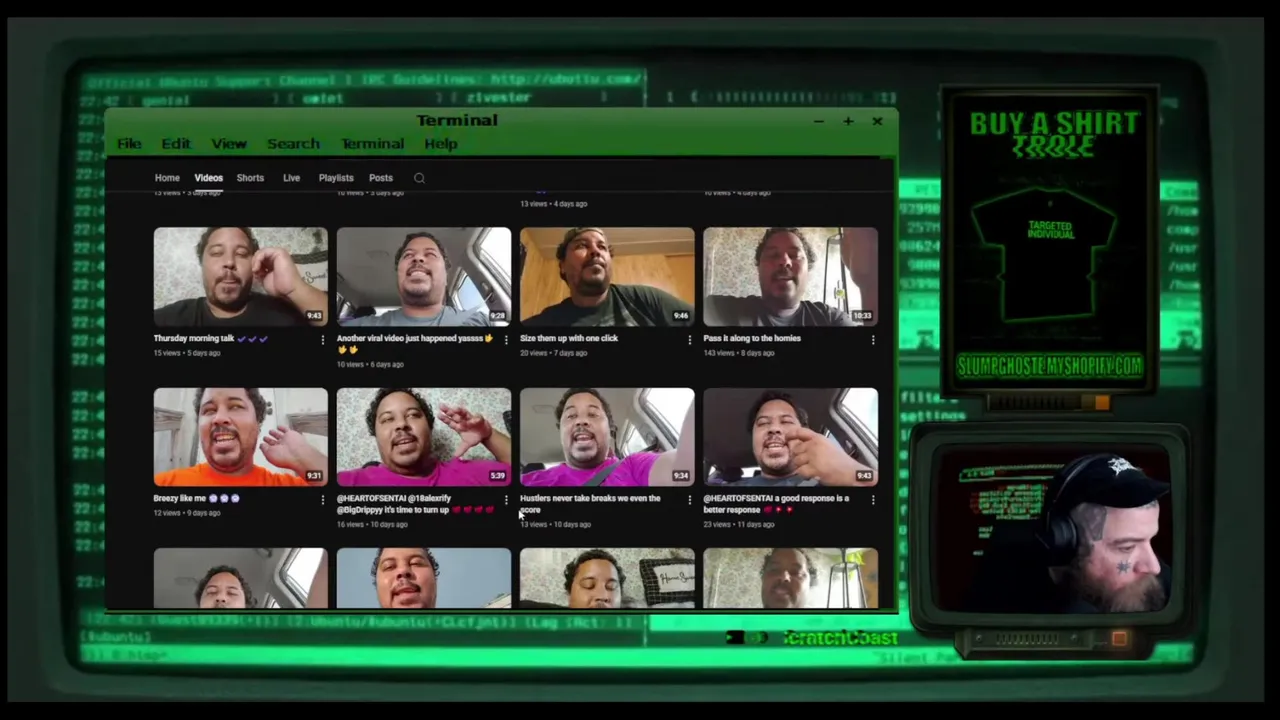The image size is (1280, 720).
Task: Open the Live tab
Action: tap(291, 178)
